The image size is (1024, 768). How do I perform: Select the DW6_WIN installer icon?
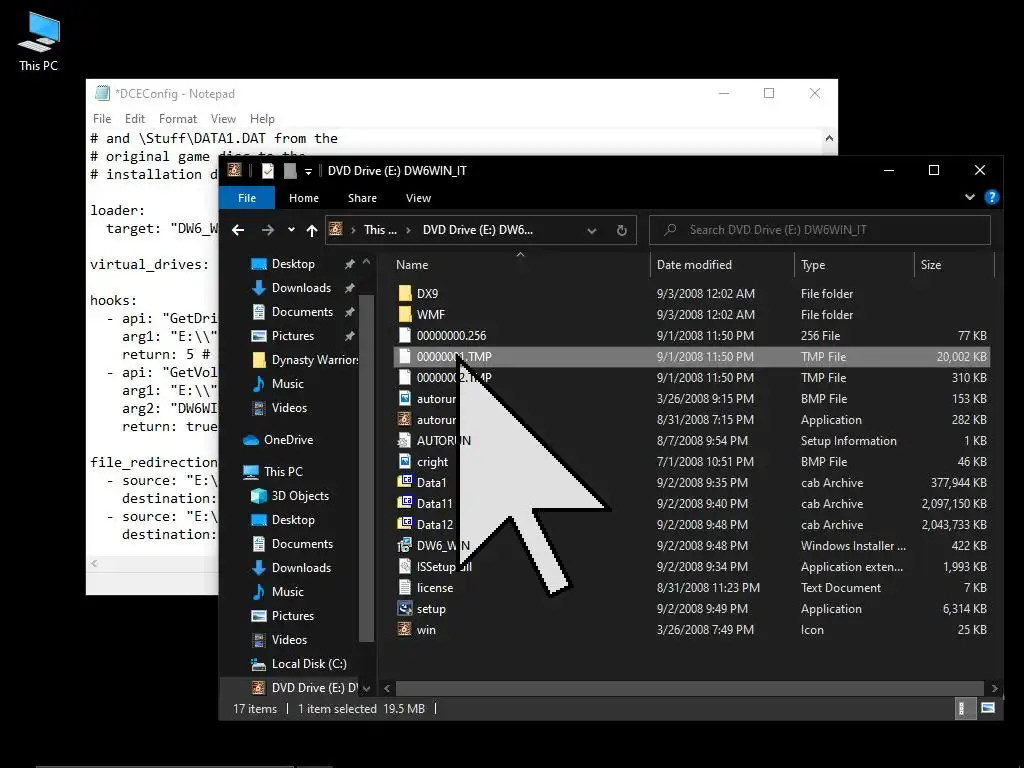pyautogui.click(x=405, y=545)
